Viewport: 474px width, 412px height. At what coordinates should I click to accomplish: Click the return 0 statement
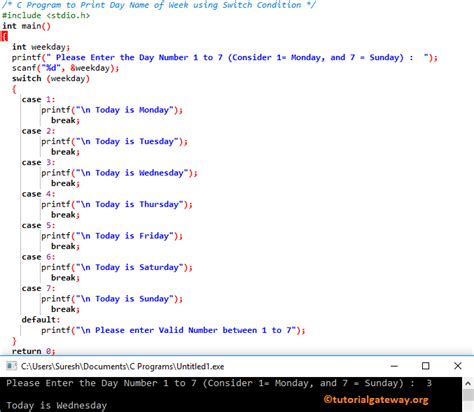click(x=34, y=351)
